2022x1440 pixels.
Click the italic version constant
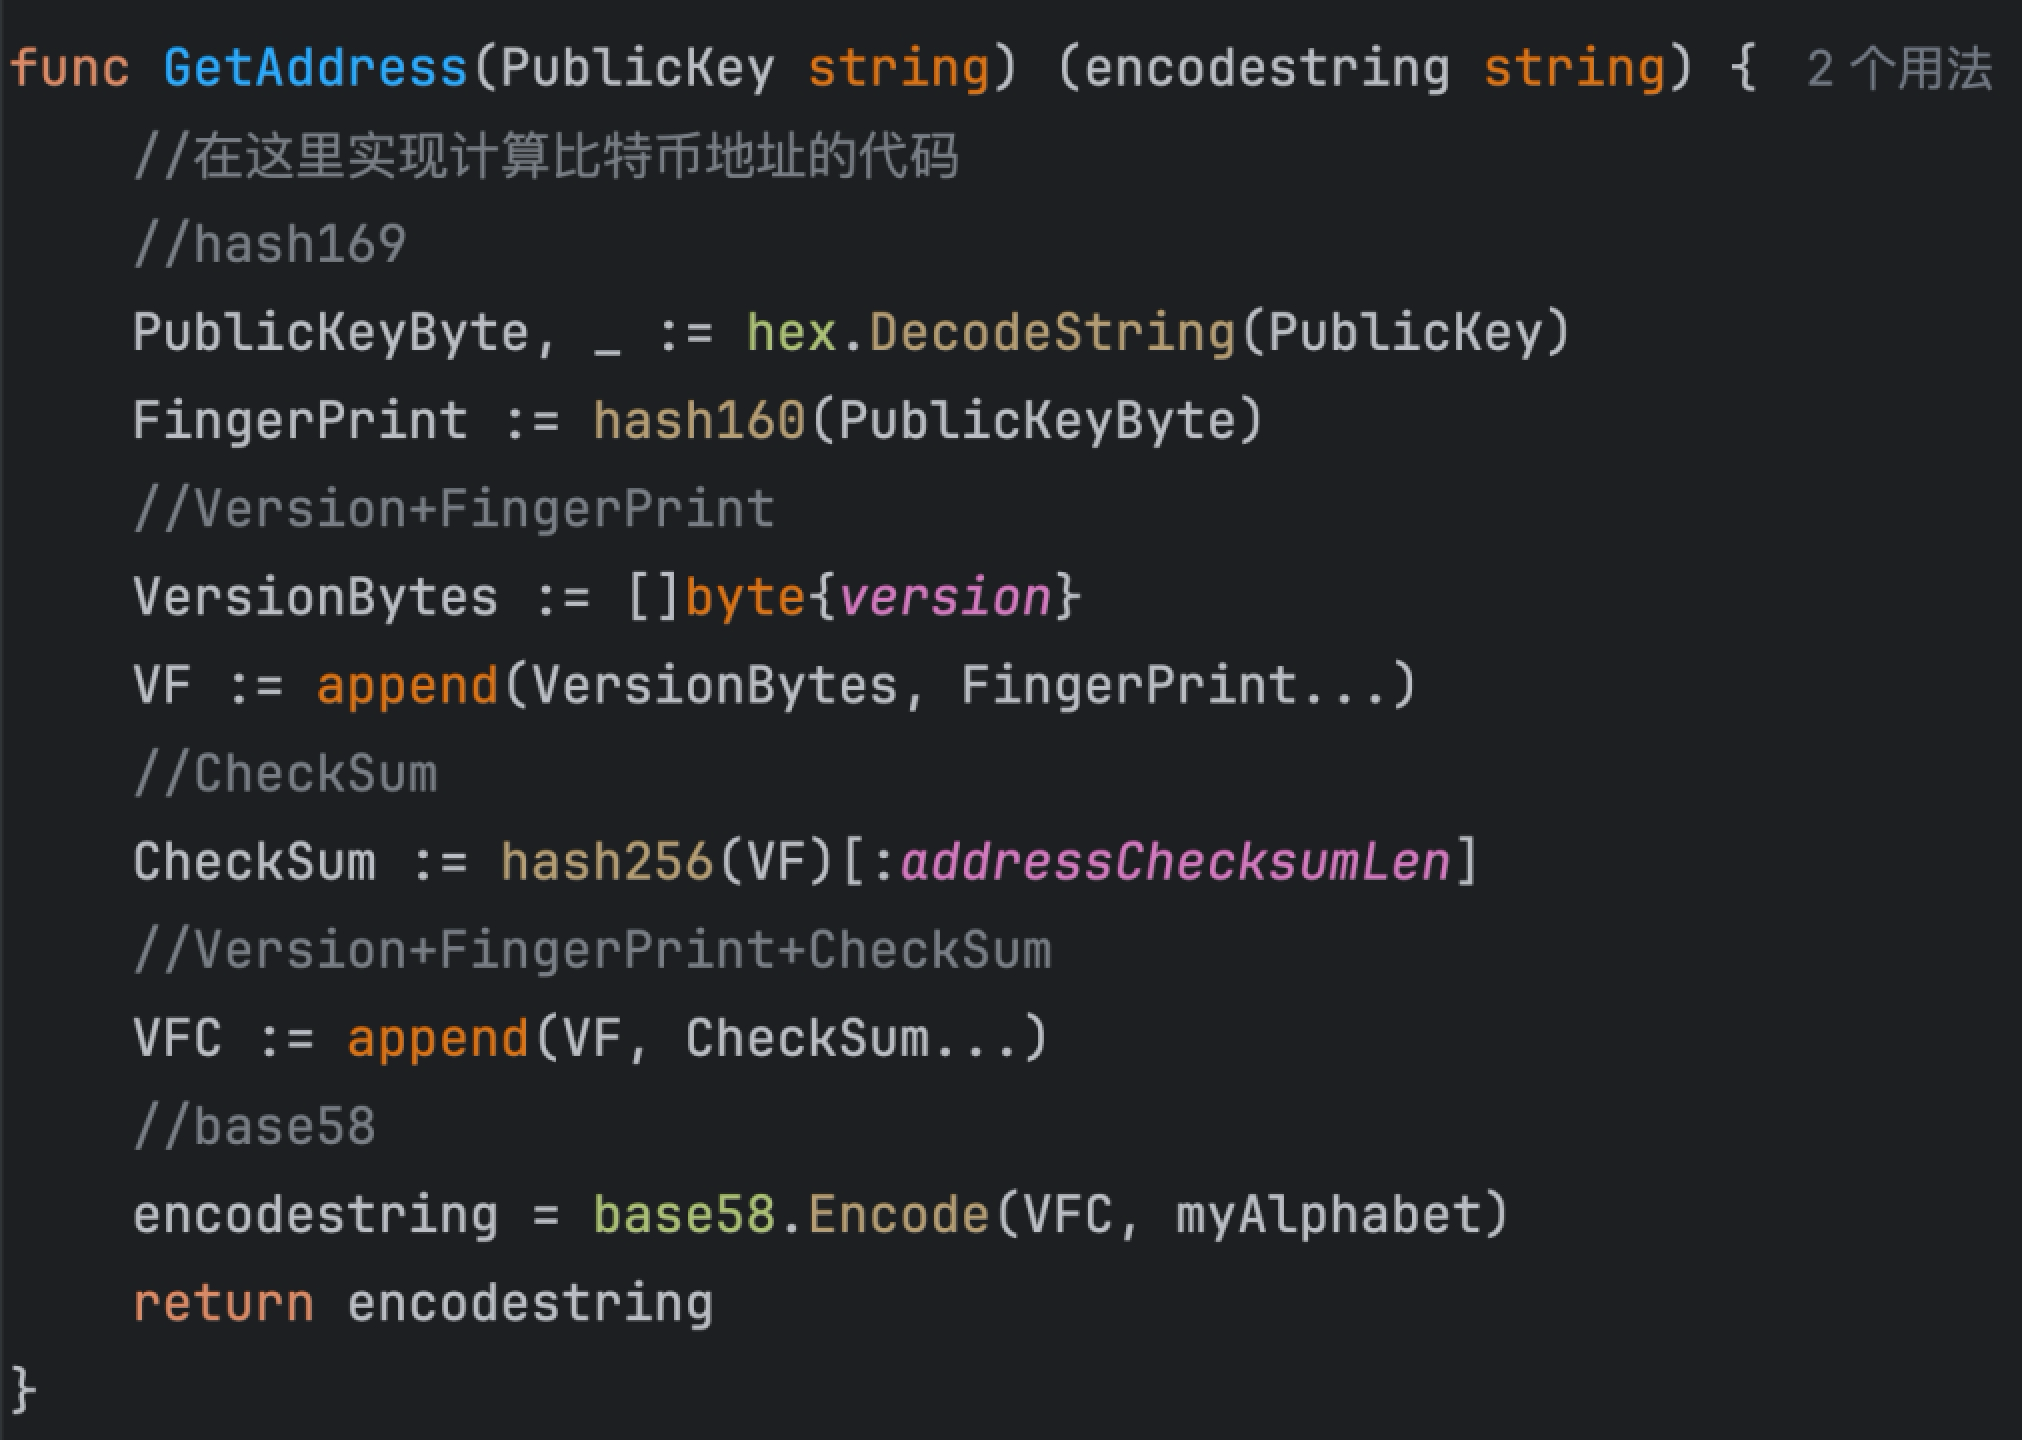click(x=945, y=597)
